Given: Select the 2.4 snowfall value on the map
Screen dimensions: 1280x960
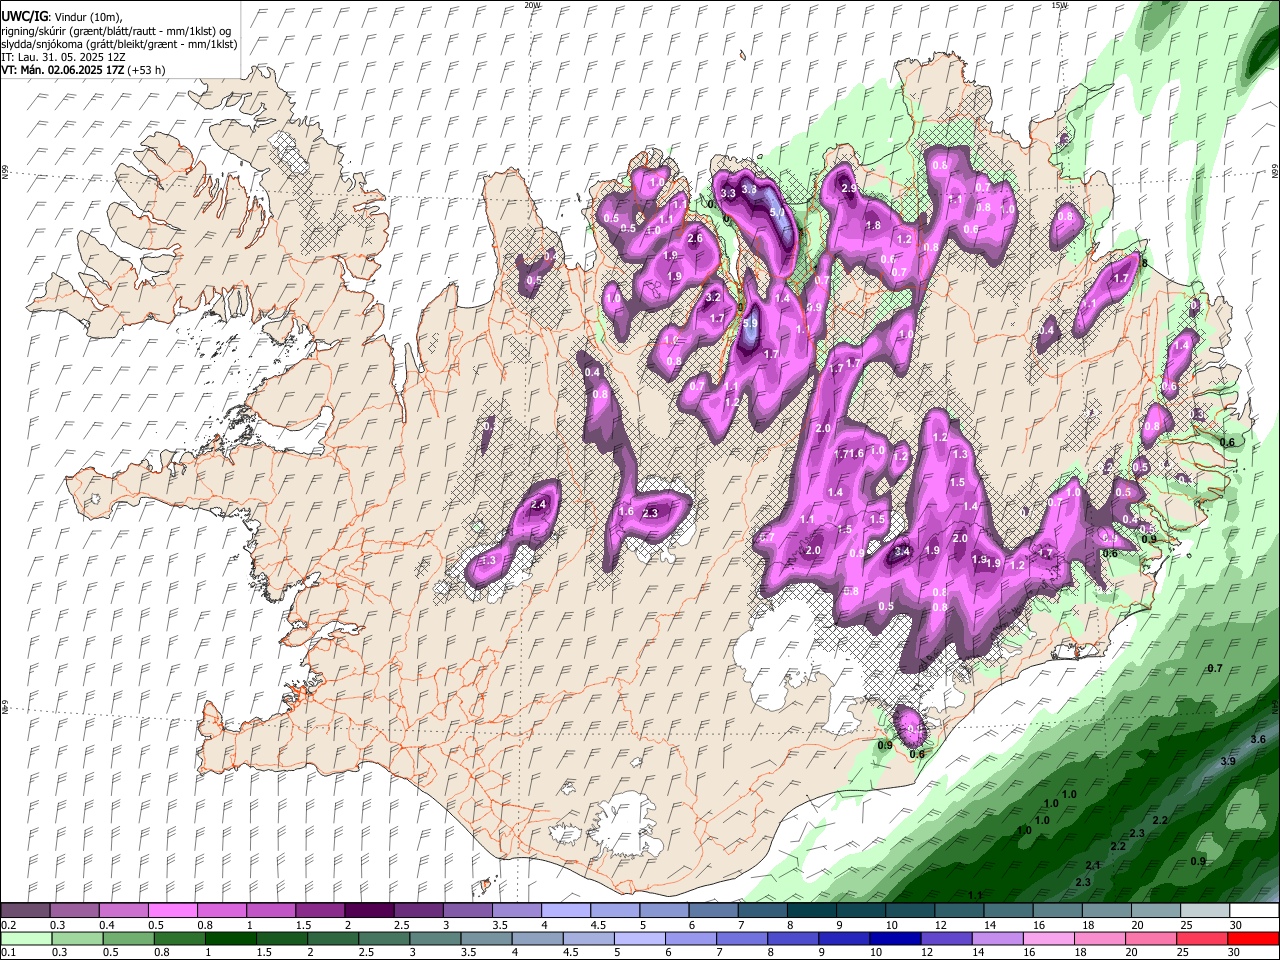Looking at the screenshot, I should click(x=539, y=504).
